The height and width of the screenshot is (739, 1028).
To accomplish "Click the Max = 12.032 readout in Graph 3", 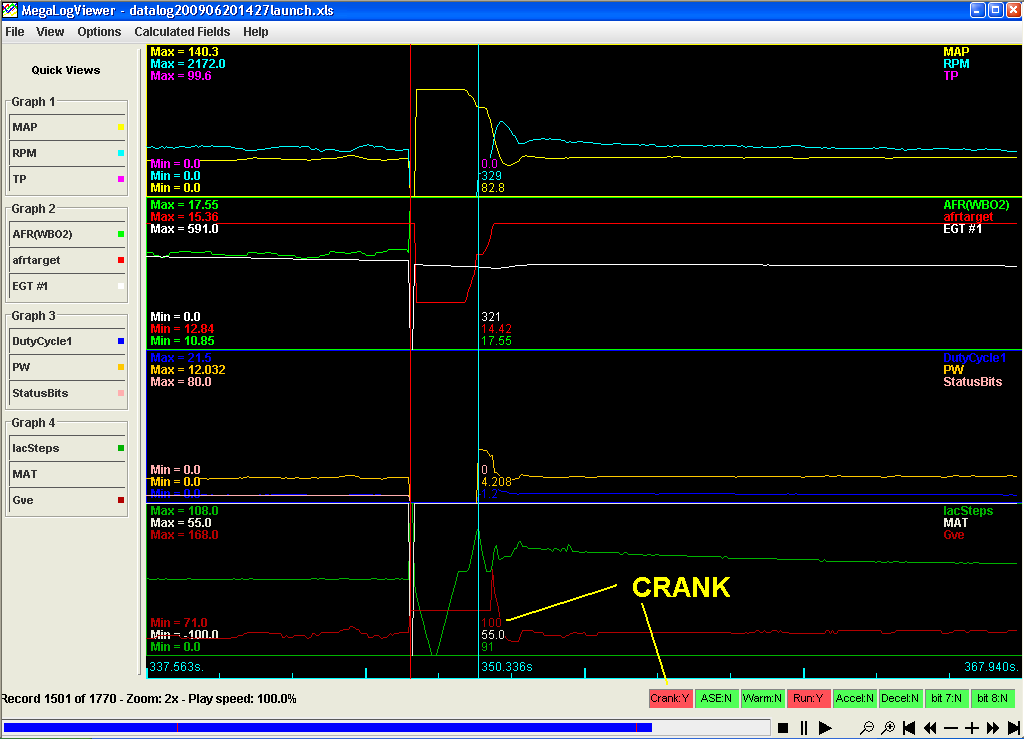I will pyautogui.click(x=188, y=370).
